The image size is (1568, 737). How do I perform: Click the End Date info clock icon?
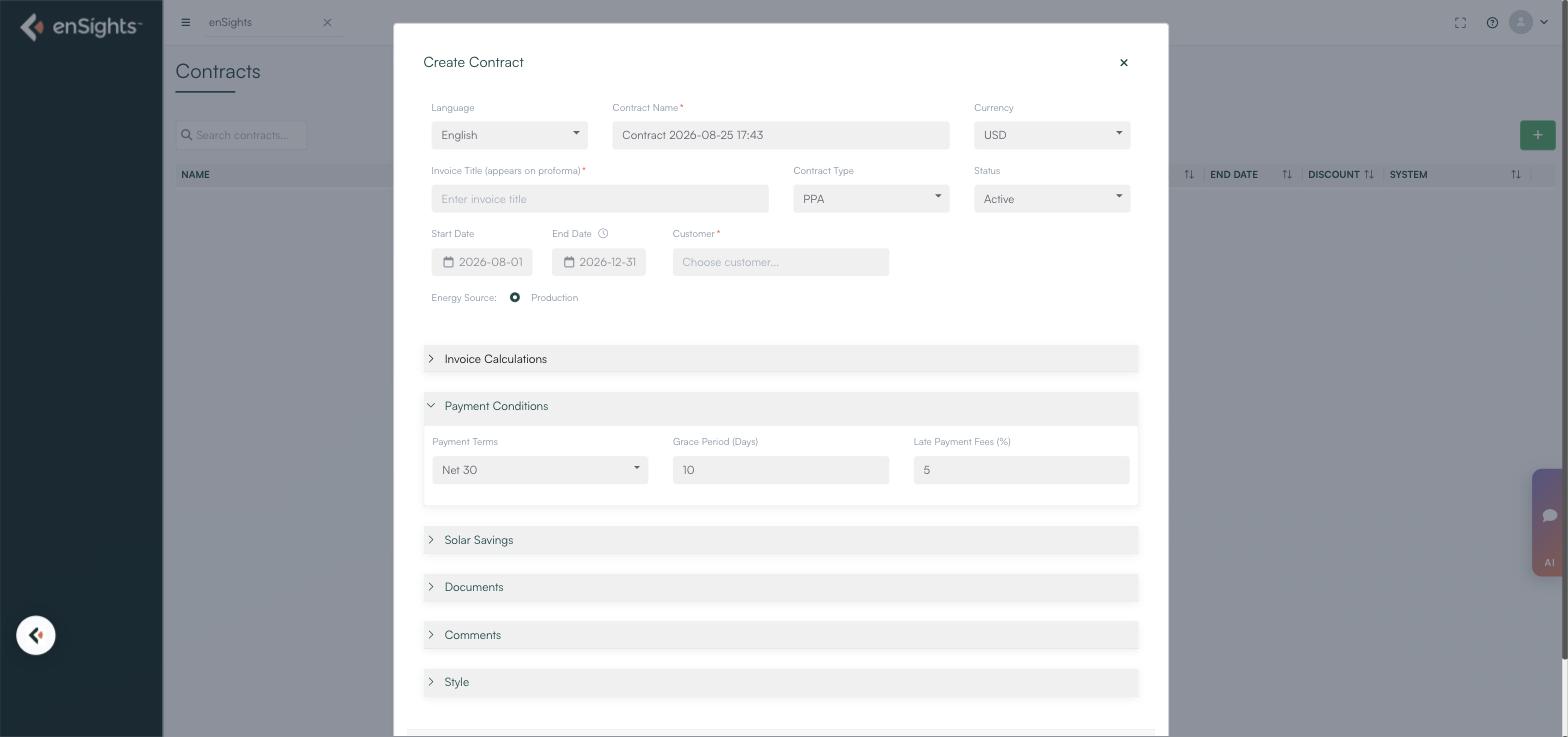[603, 234]
